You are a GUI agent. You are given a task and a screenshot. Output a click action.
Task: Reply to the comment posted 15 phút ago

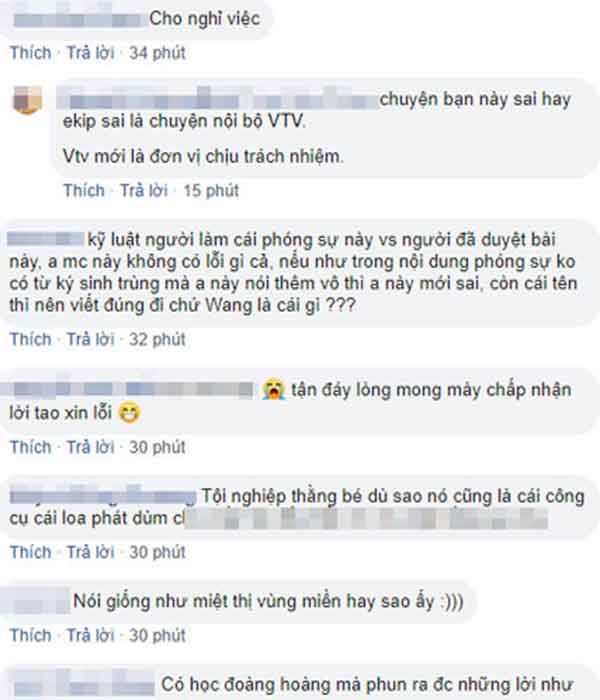coord(144,191)
